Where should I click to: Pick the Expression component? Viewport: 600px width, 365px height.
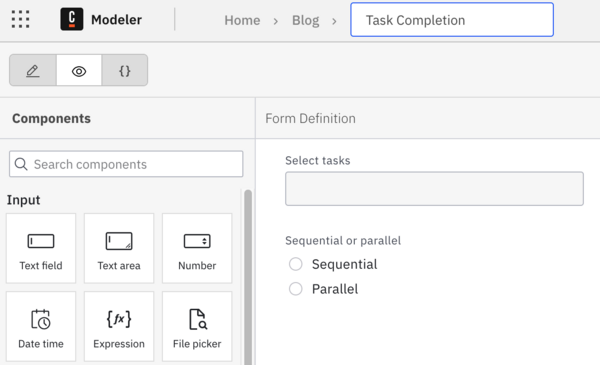tap(119, 326)
